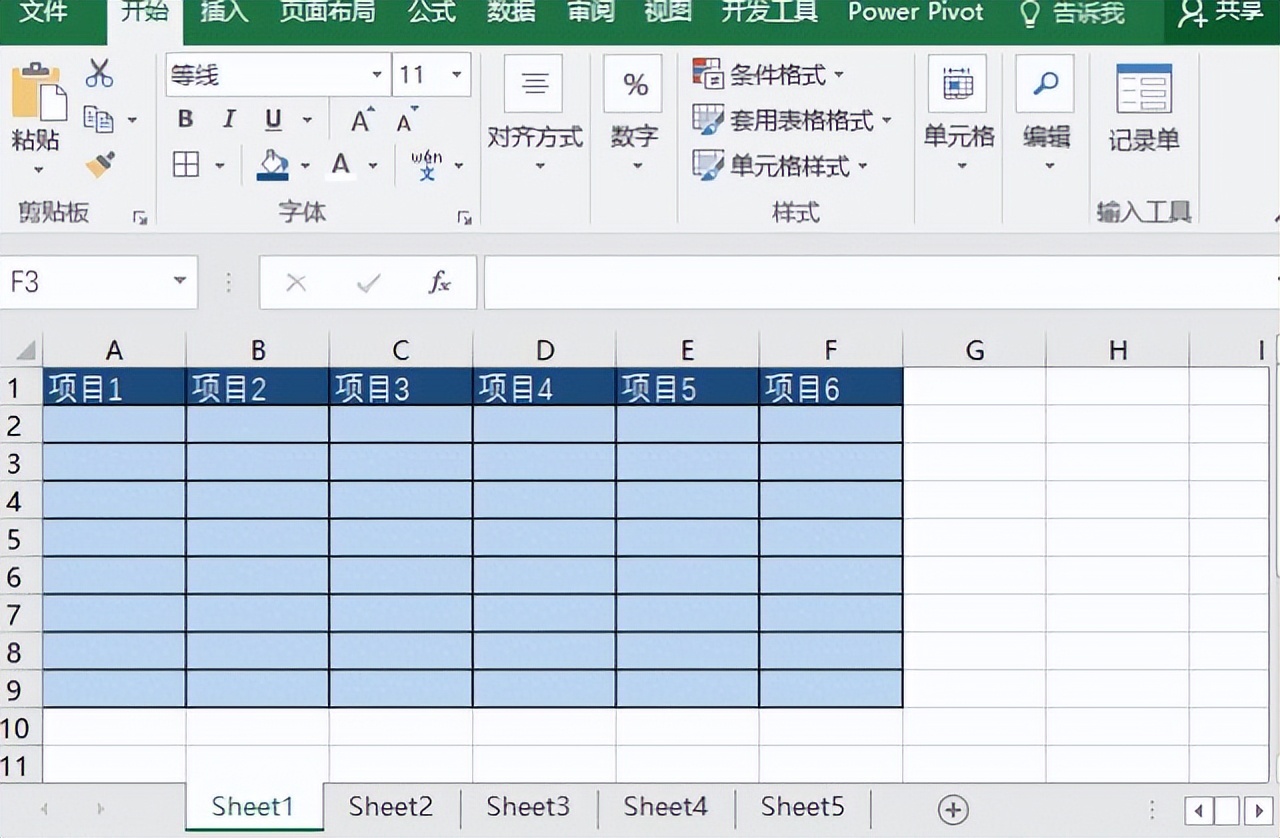Viewport: 1280px width, 838px height.
Task: Open the 记录单 record form tool
Action: coord(1144,108)
